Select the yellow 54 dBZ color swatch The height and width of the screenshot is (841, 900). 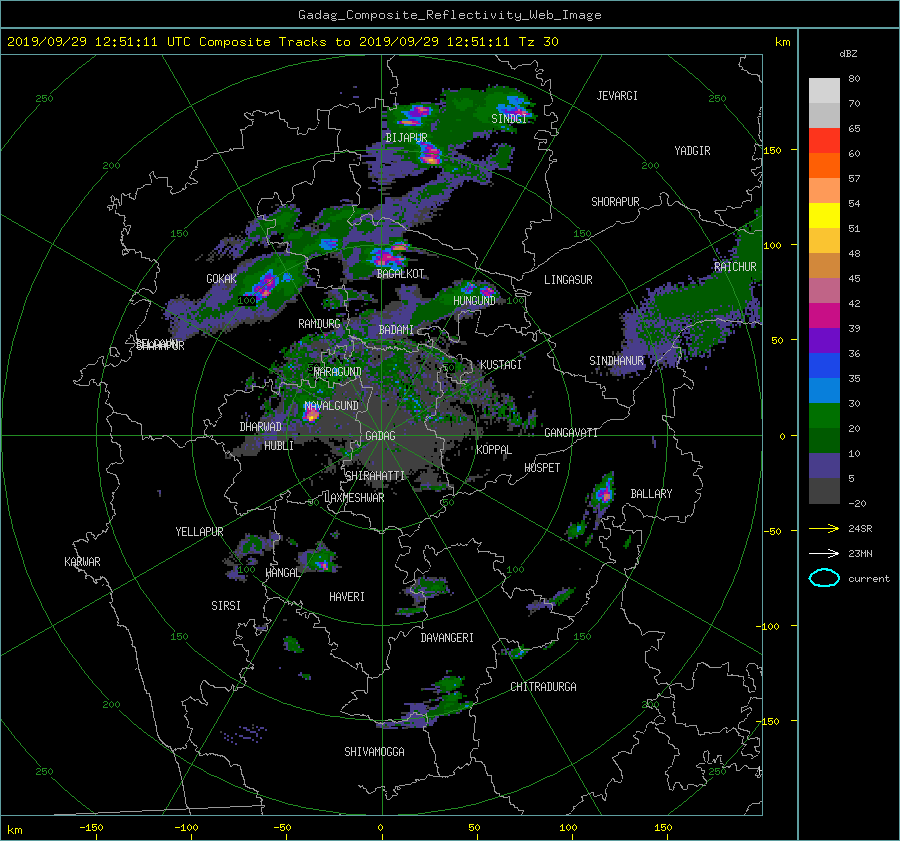pyautogui.click(x=824, y=216)
